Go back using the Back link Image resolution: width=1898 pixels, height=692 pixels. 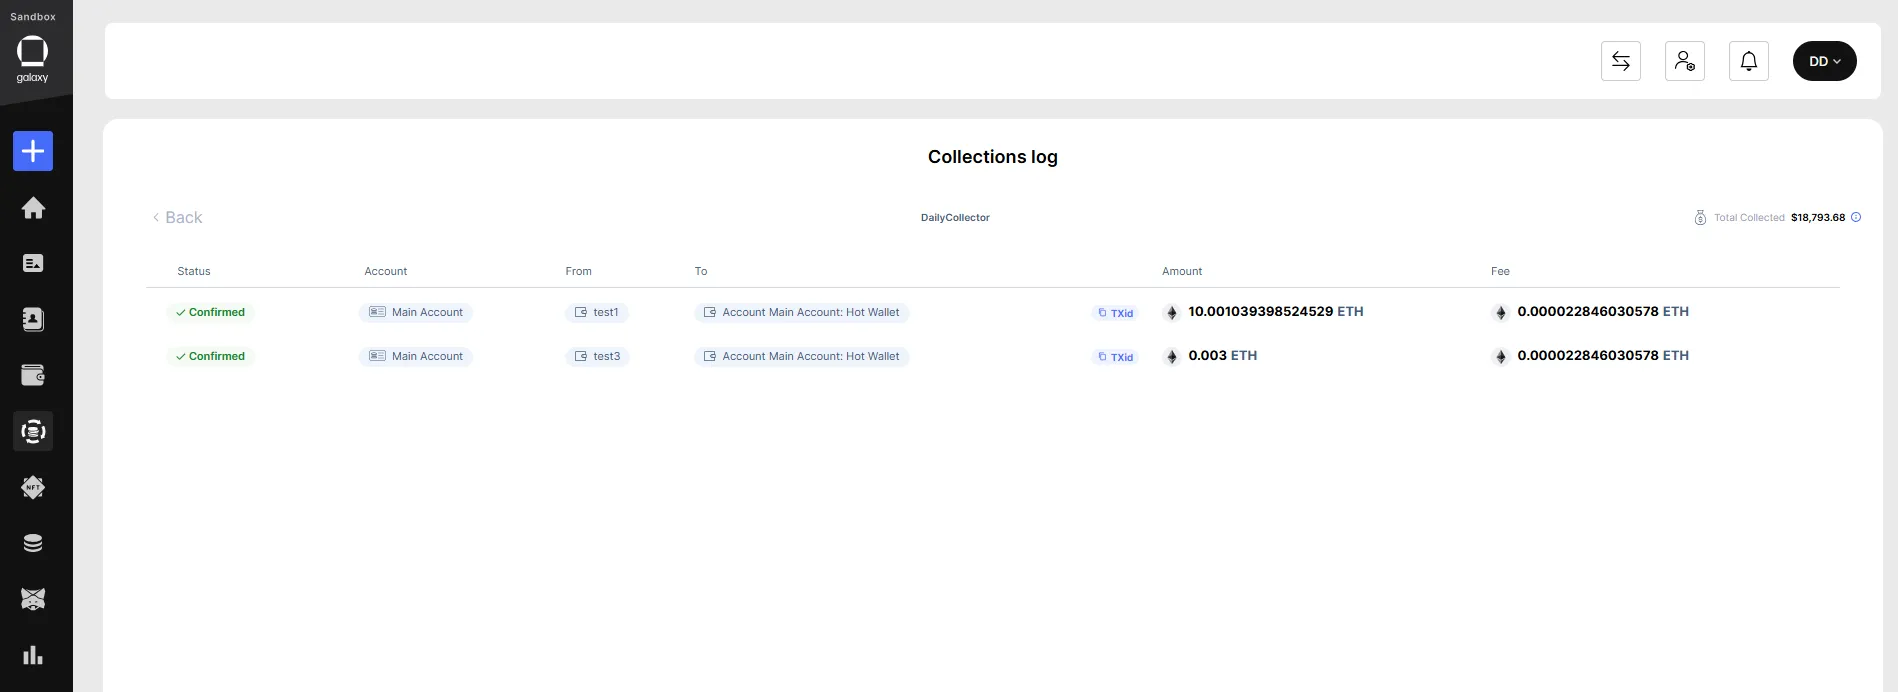tap(177, 217)
